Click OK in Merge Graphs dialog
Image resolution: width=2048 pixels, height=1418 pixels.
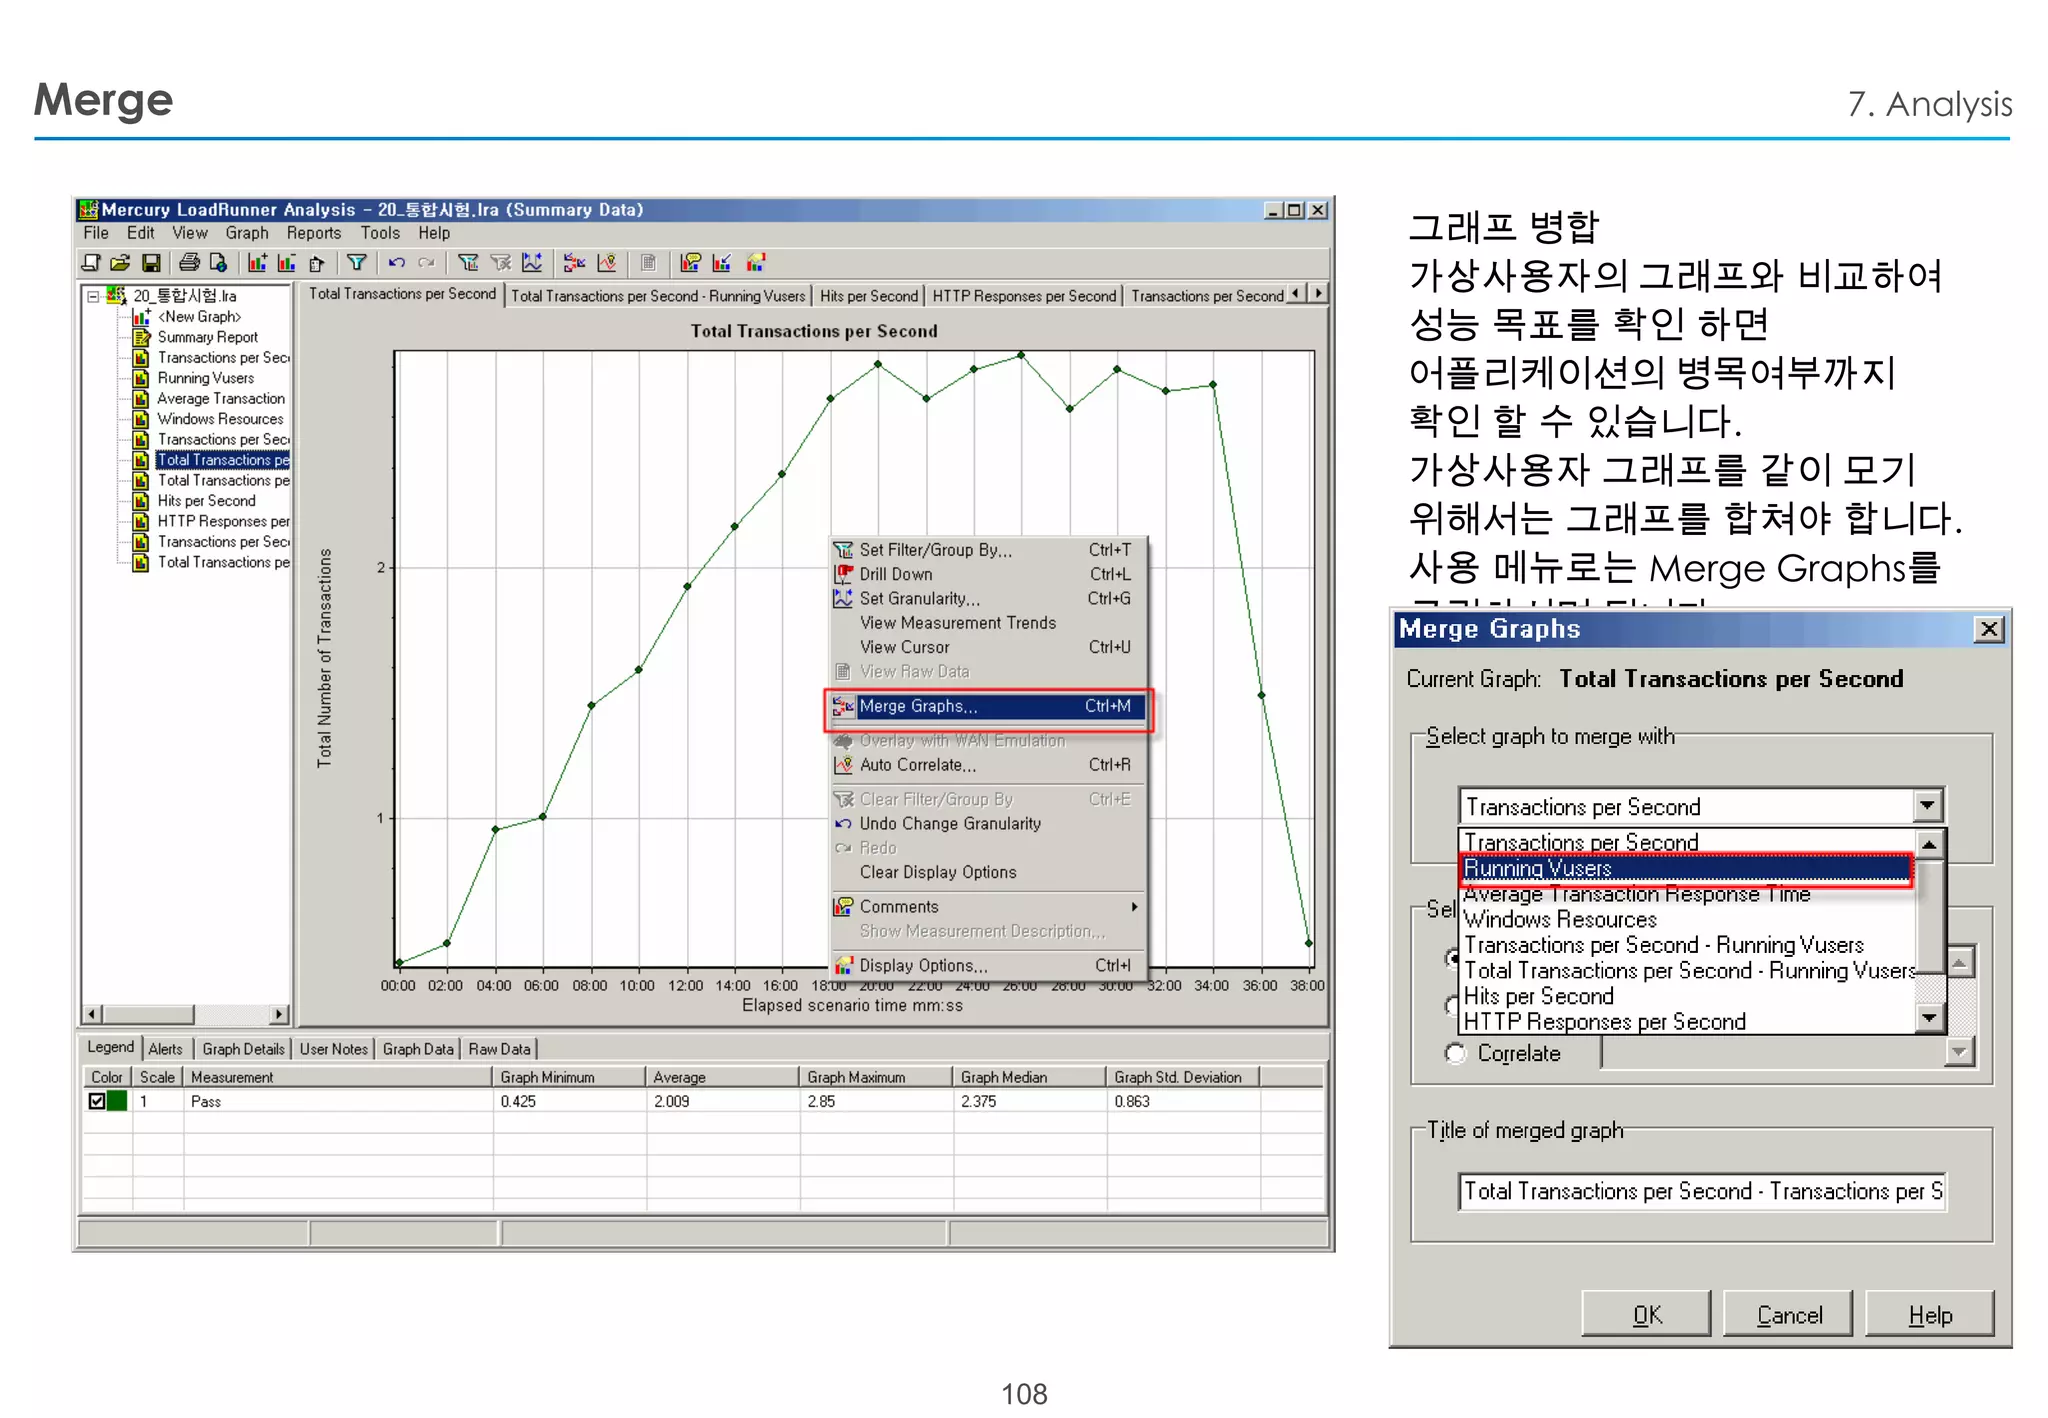[x=1646, y=1315]
